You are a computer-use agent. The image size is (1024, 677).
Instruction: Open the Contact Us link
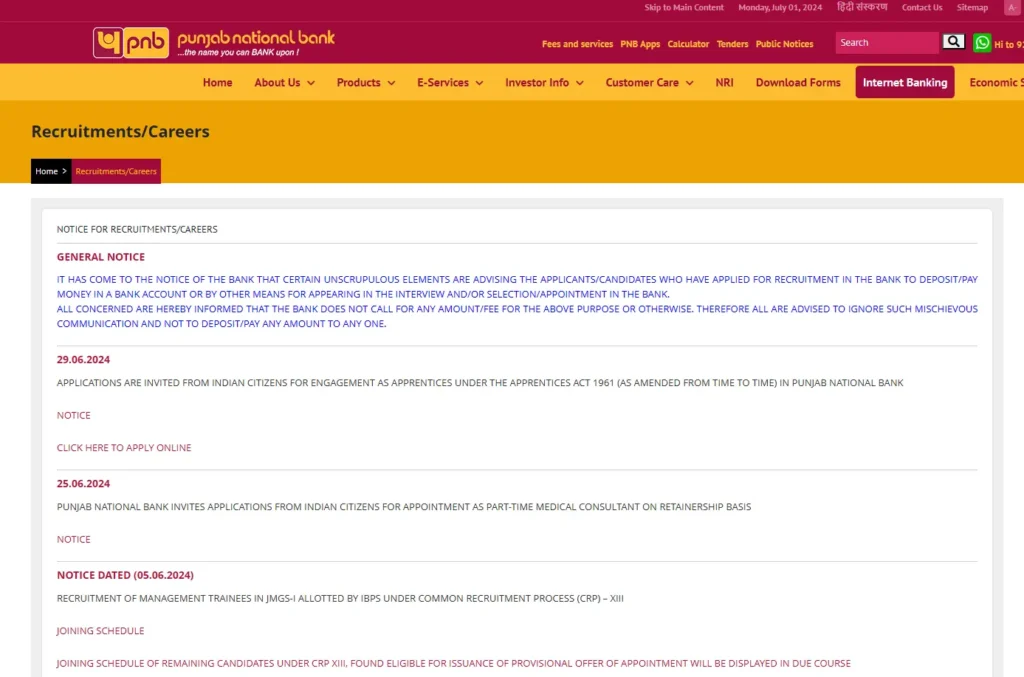pyautogui.click(x=921, y=8)
